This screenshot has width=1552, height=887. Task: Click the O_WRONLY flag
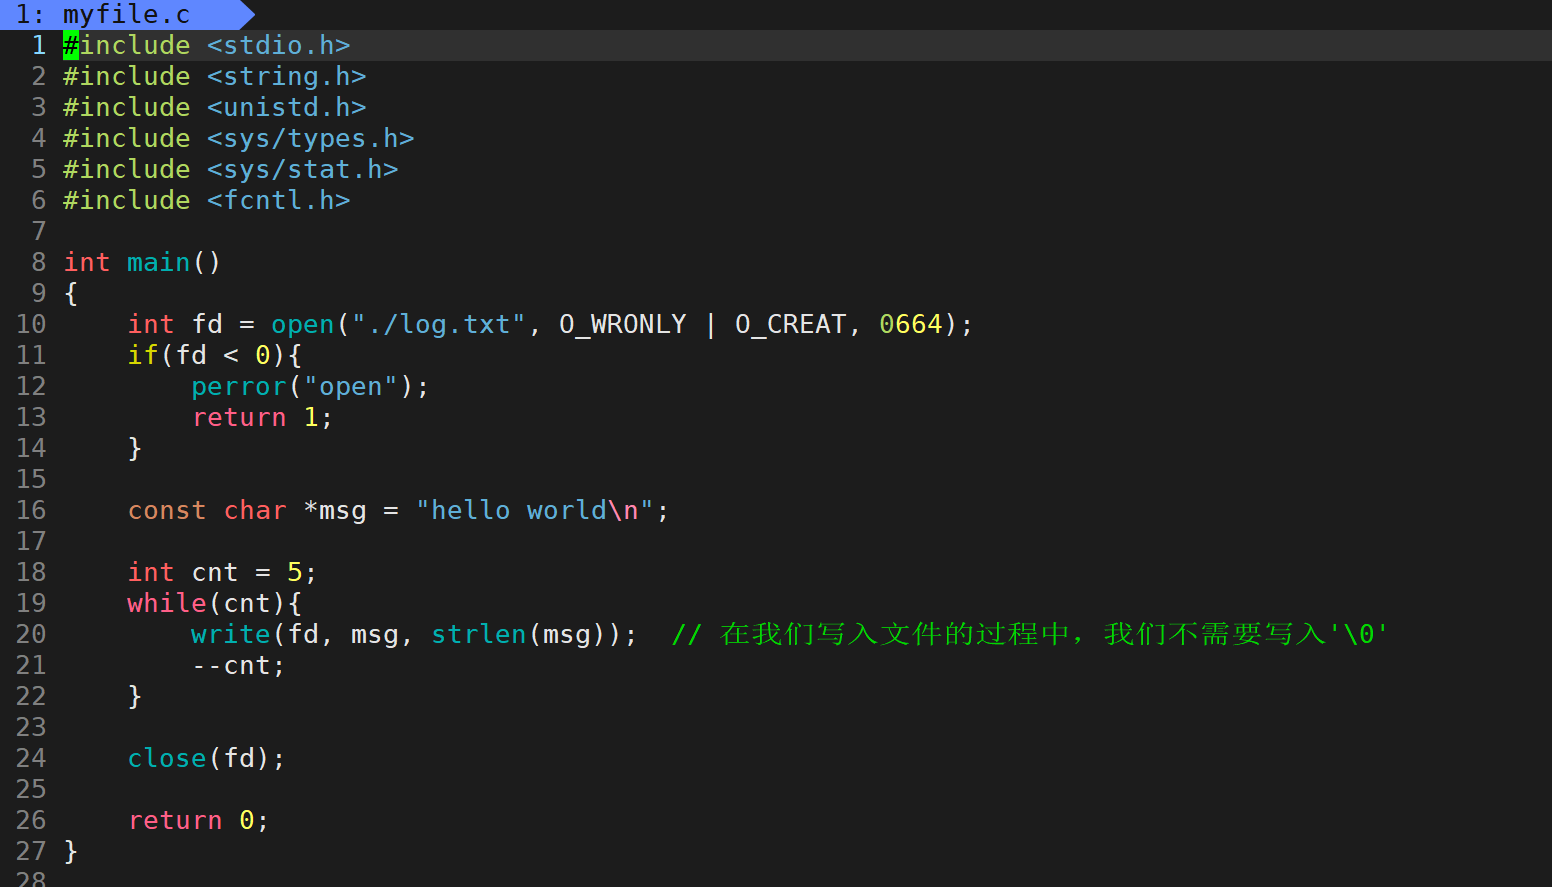(623, 324)
